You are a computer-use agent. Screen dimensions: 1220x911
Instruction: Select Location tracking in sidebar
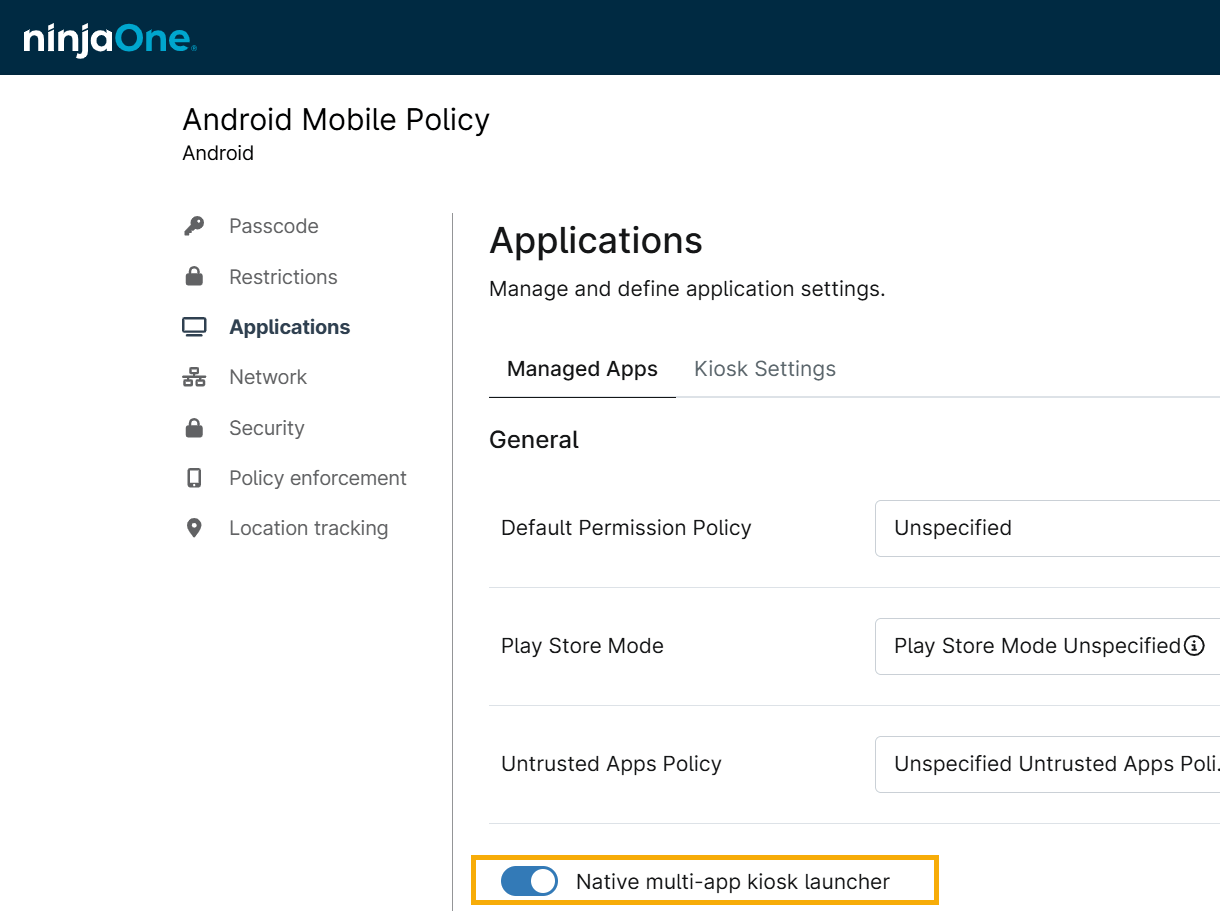click(308, 528)
